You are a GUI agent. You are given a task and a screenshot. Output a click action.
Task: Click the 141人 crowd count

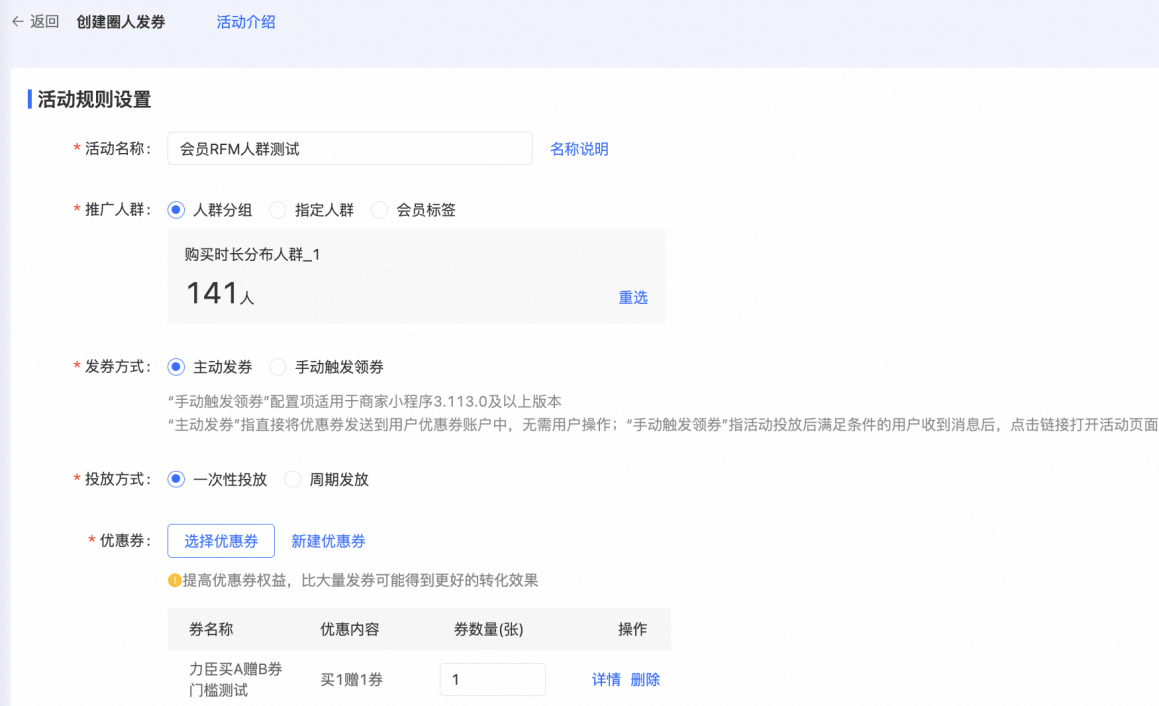coord(220,293)
